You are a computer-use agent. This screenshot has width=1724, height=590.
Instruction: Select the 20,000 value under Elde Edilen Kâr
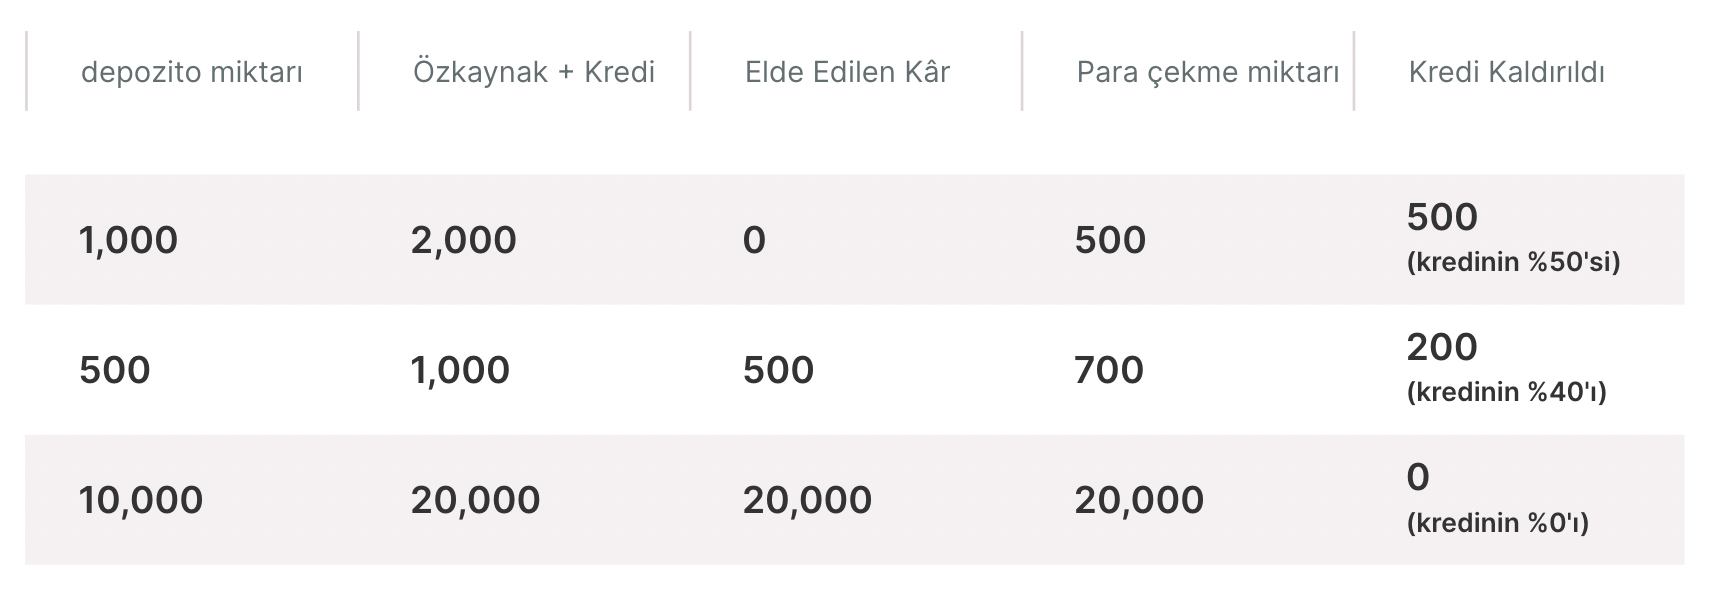point(807,500)
